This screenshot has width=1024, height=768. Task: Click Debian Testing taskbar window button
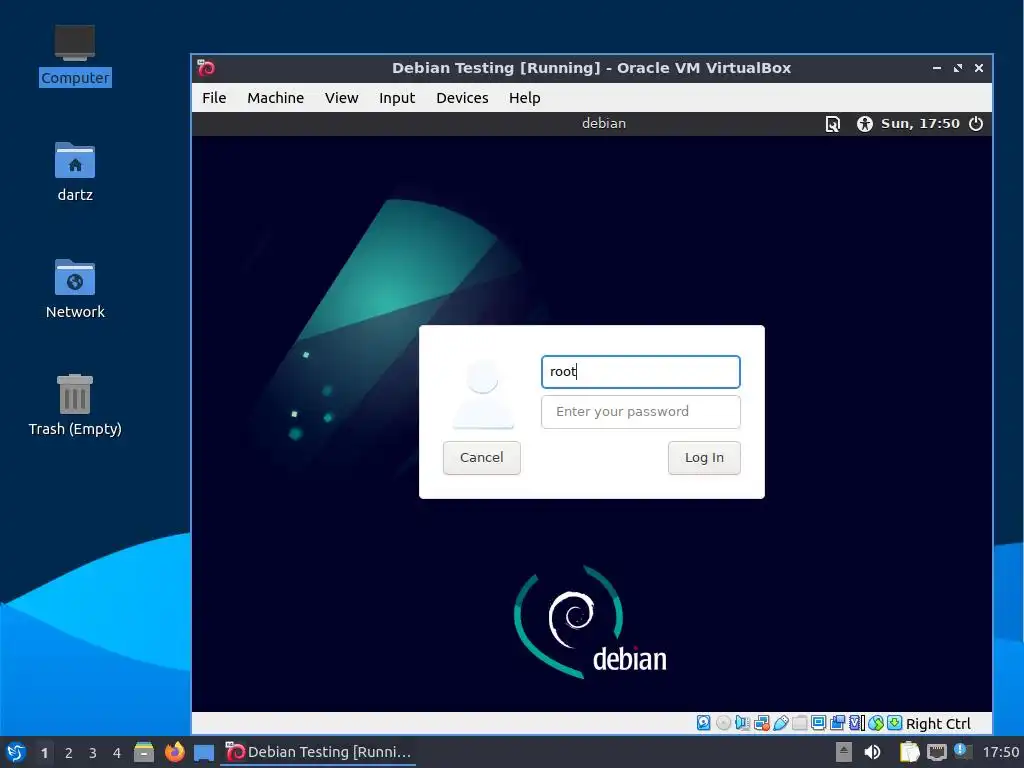pos(318,752)
